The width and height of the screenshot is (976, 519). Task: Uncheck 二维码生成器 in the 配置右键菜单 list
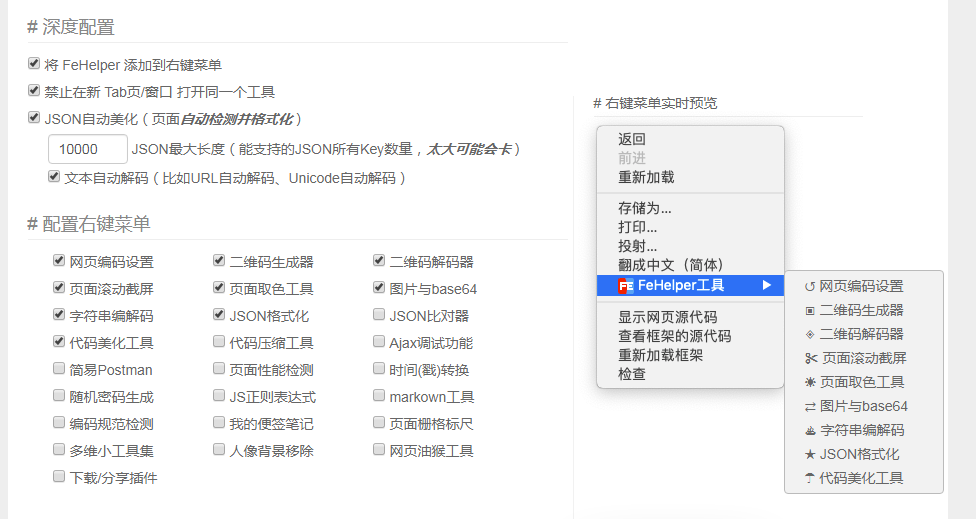point(219,260)
